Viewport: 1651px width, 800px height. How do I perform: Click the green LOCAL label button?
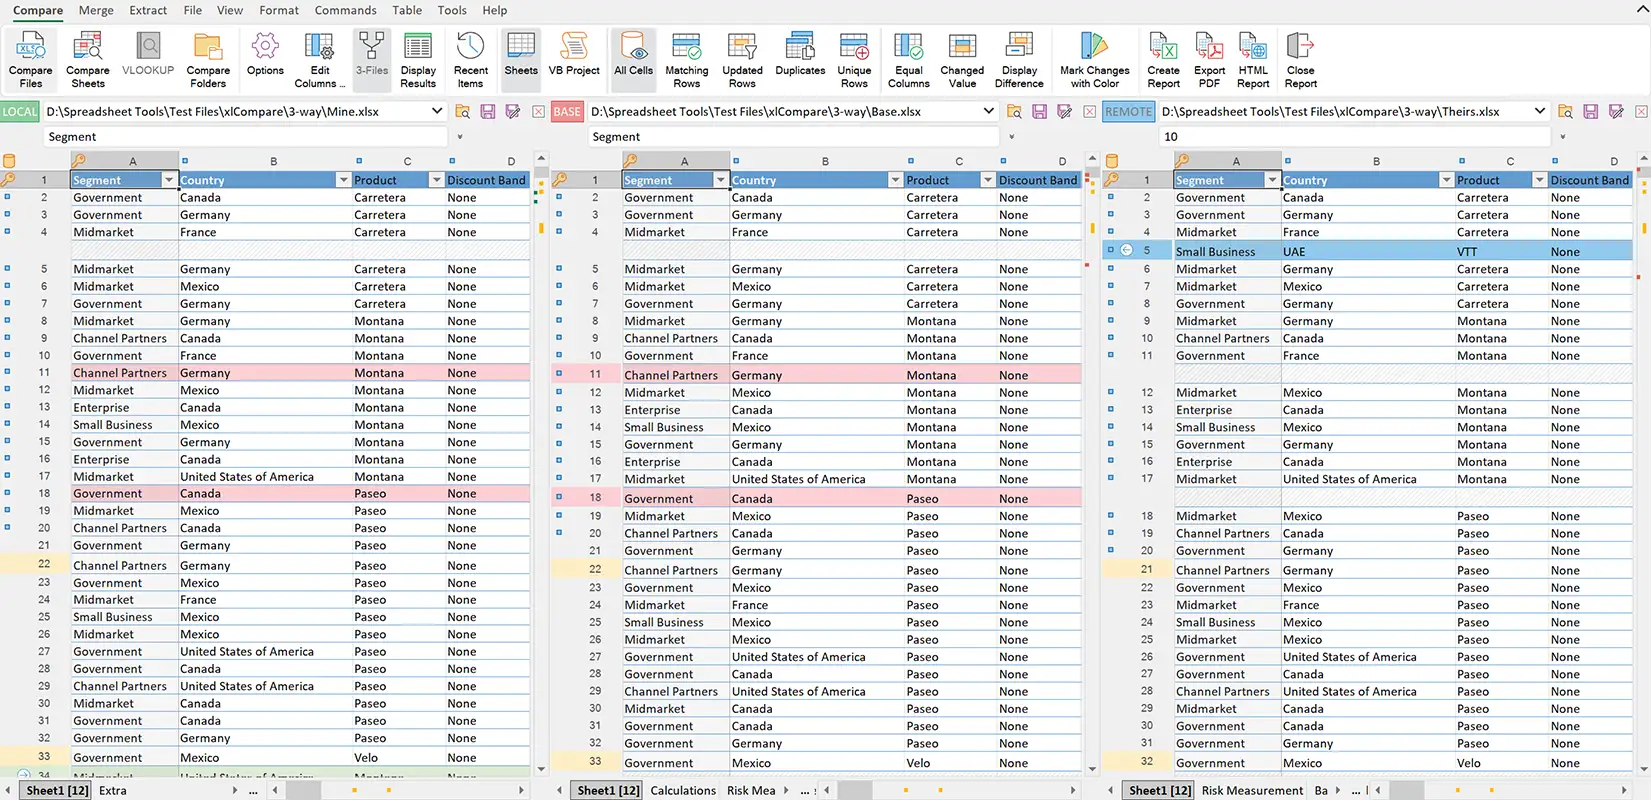(20, 112)
